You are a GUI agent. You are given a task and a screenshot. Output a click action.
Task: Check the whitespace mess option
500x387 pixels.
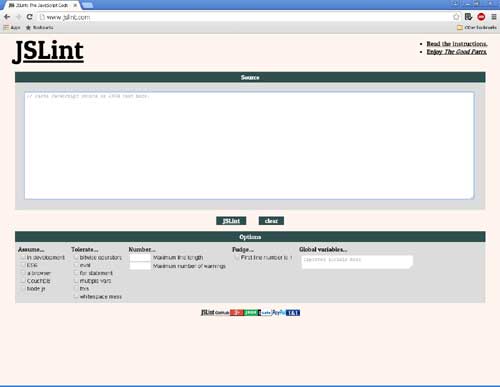coord(76,297)
